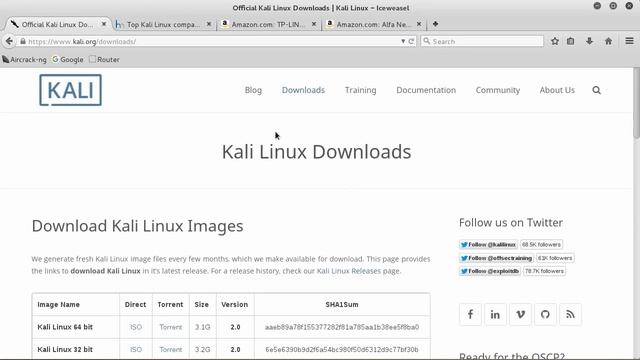Click the Kali logo

[71, 90]
